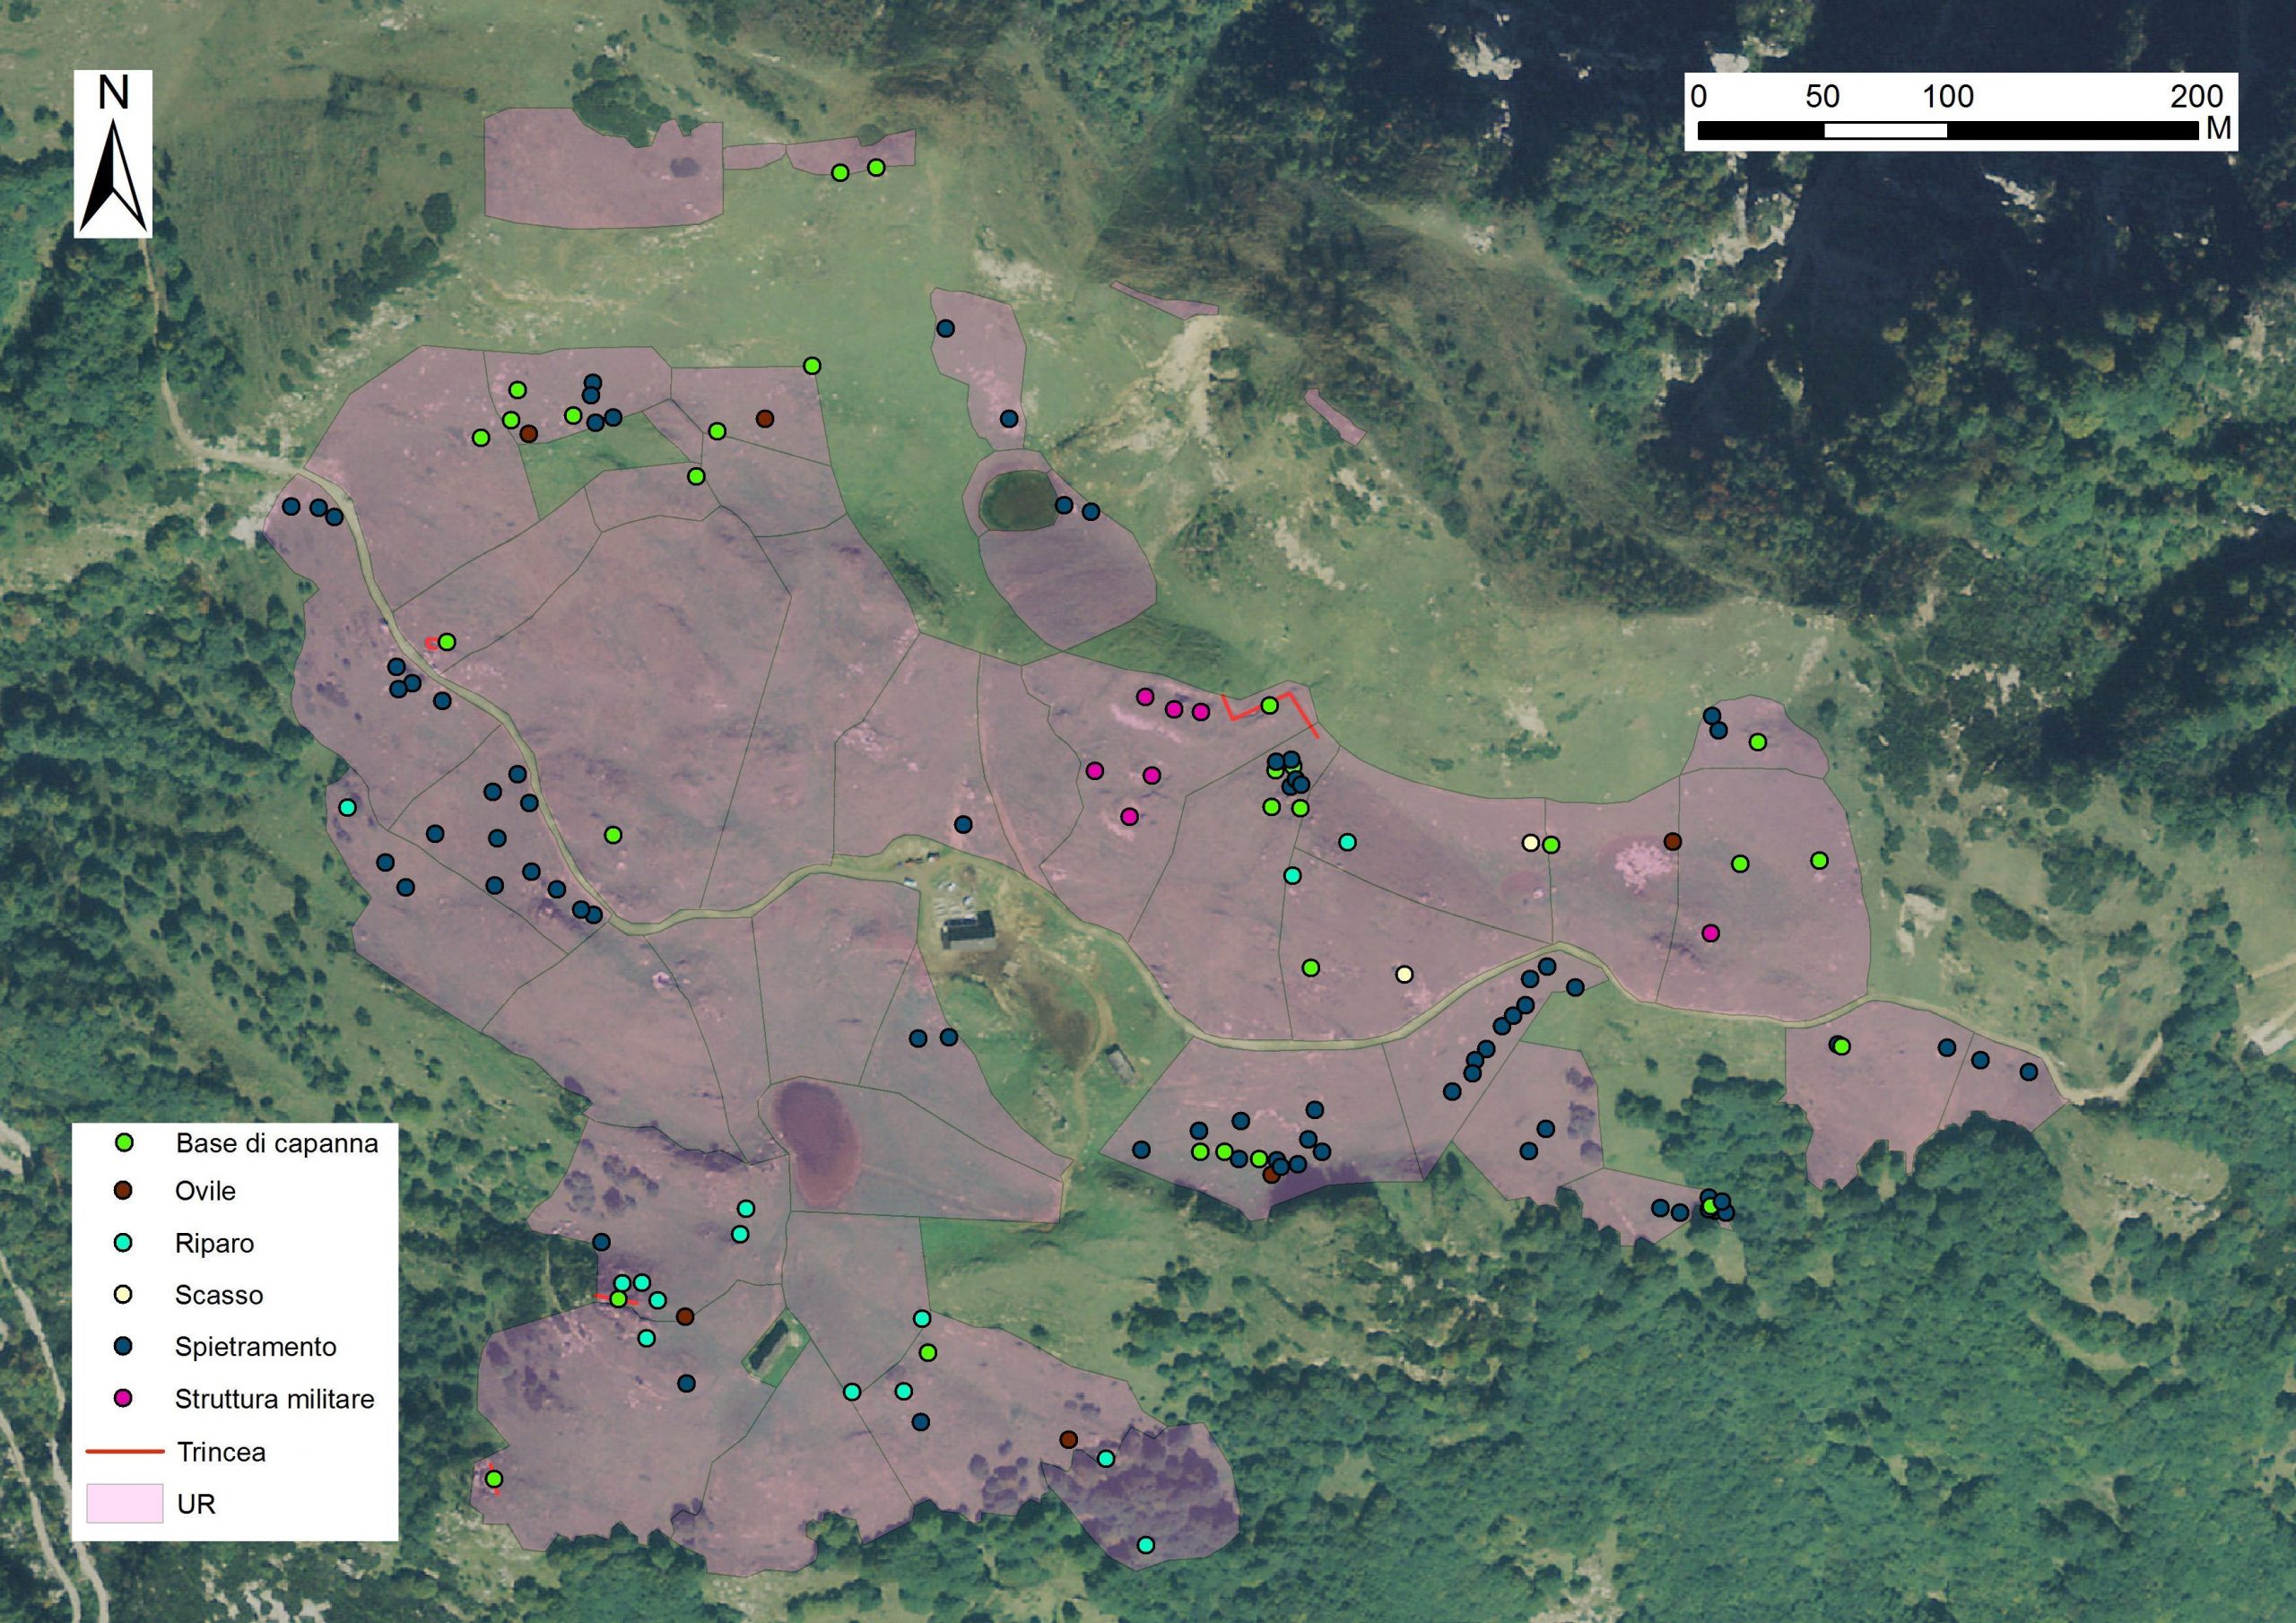Click the '50' scale bar value
The width and height of the screenshot is (2296, 1623).
click(1823, 97)
